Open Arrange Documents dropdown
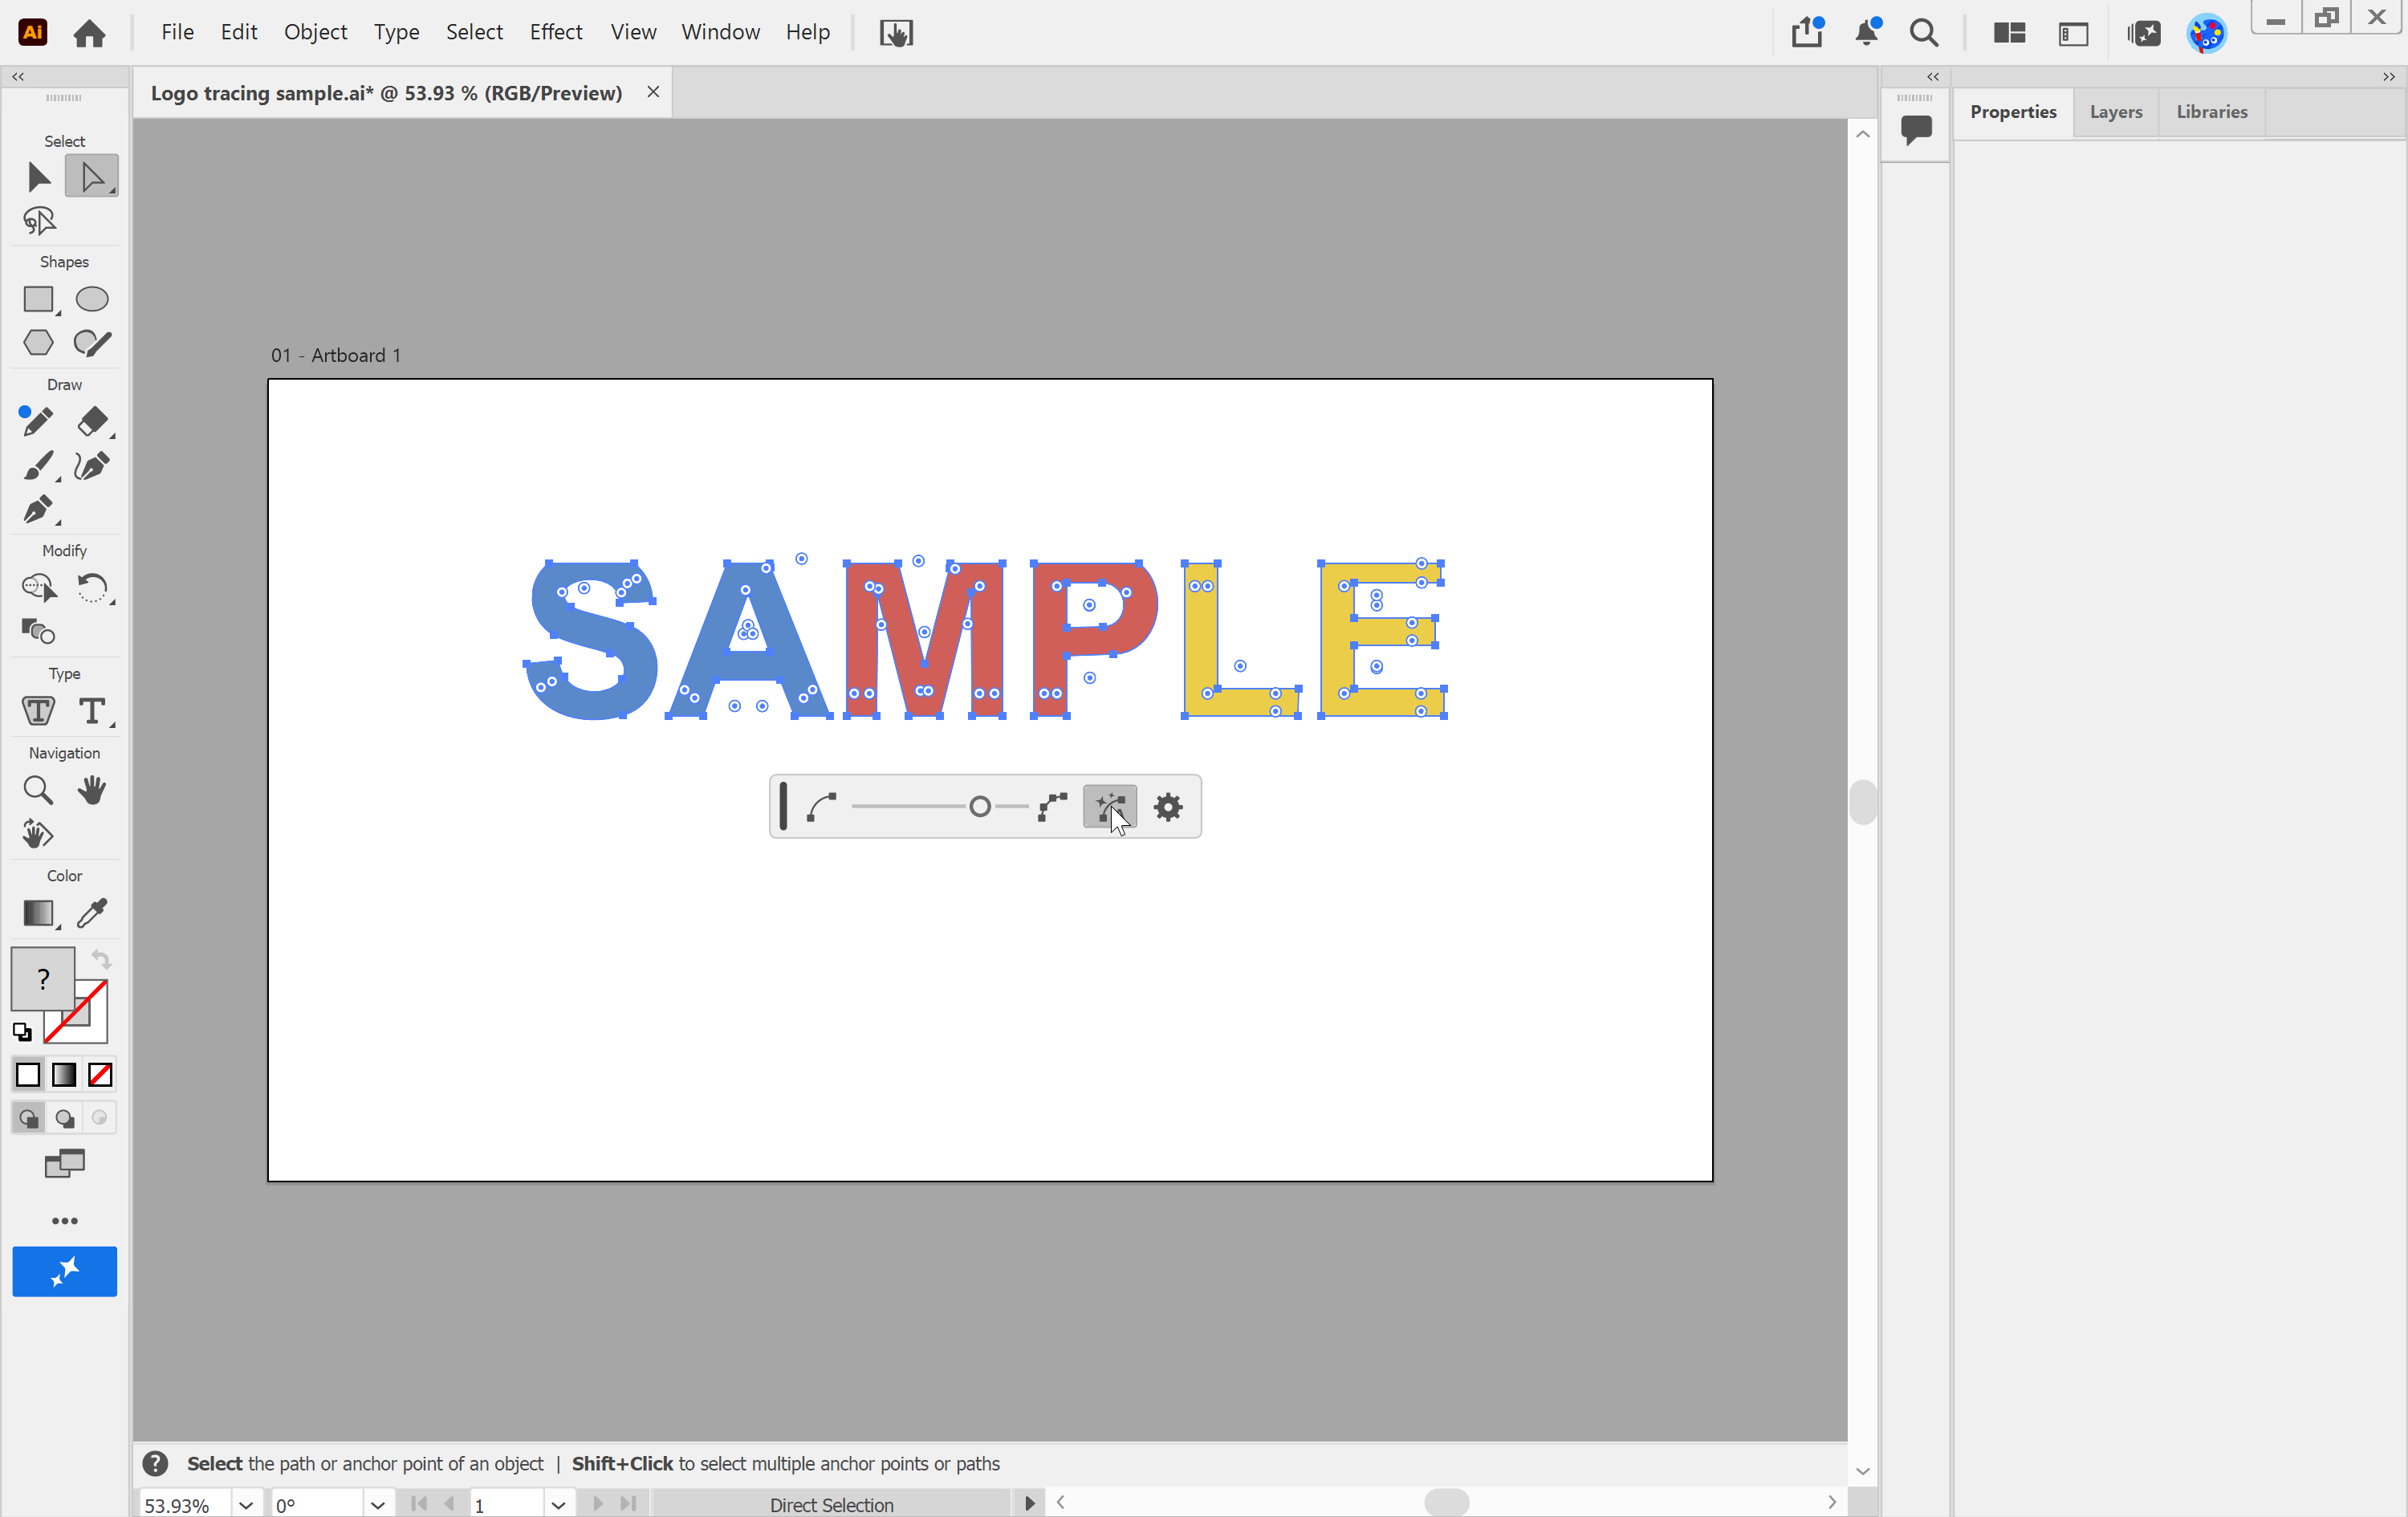The height and width of the screenshot is (1517, 2408). 2010,33
